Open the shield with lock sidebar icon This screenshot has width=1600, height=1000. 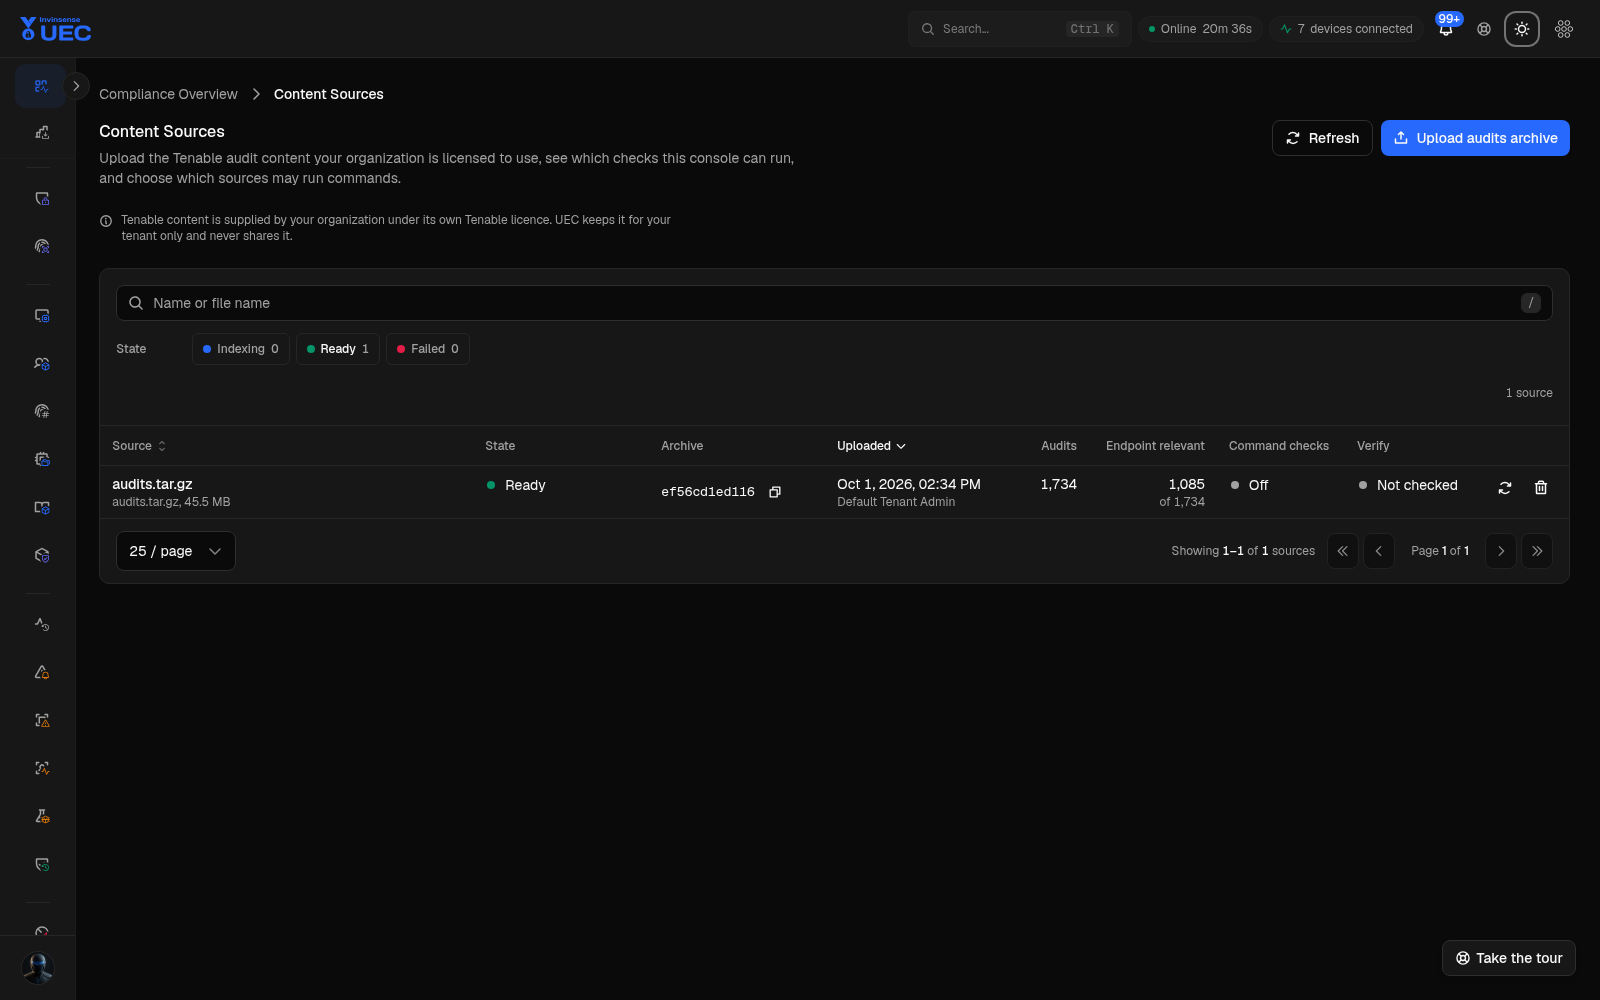[41, 199]
